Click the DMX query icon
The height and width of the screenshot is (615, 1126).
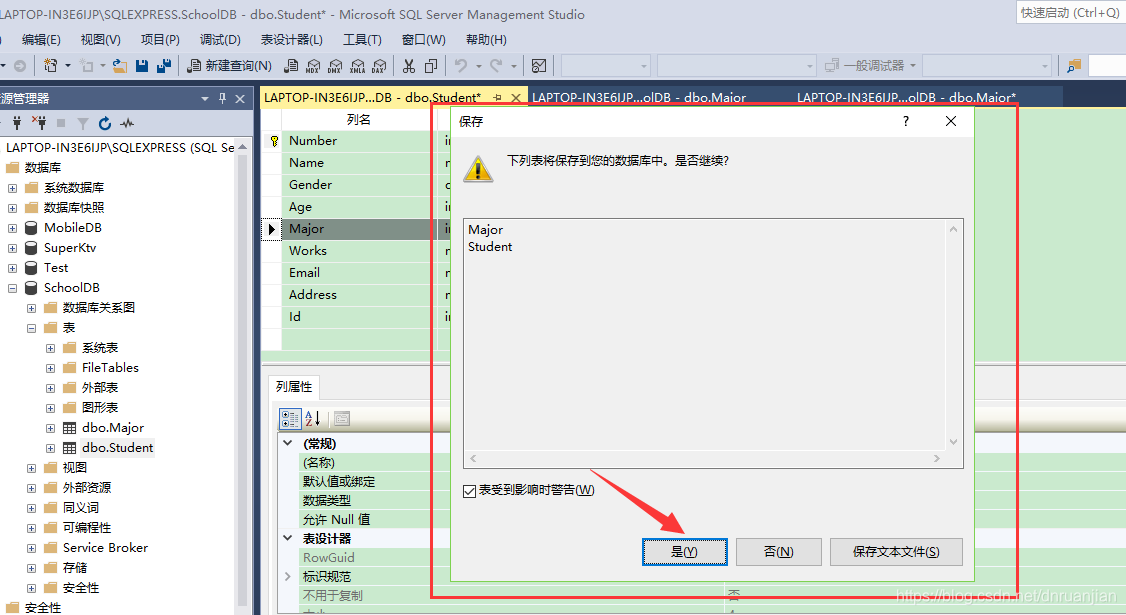[x=335, y=65]
